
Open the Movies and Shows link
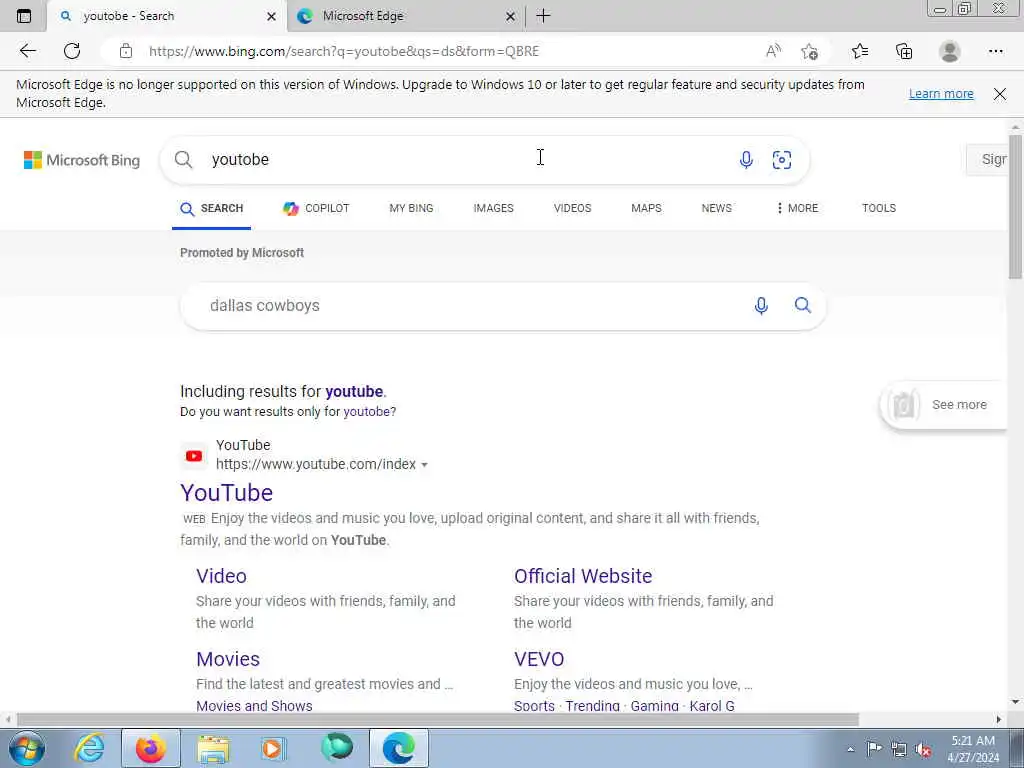[254, 706]
